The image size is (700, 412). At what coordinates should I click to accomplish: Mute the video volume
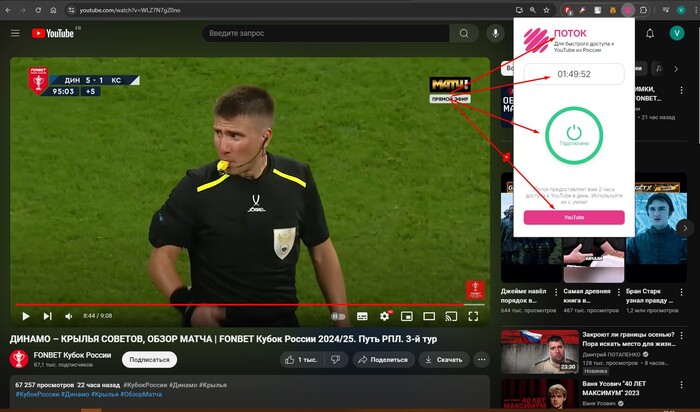[x=69, y=316]
